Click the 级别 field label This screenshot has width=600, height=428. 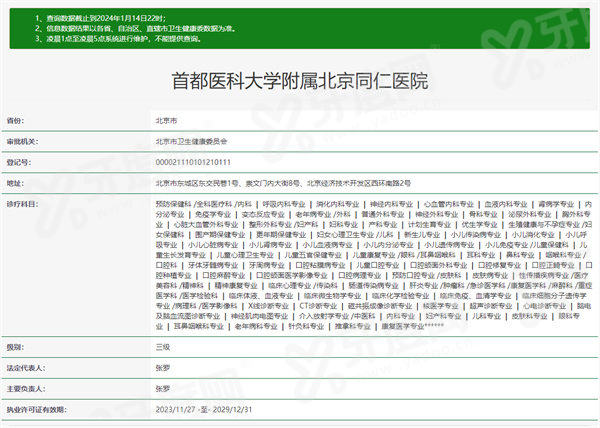point(15,347)
